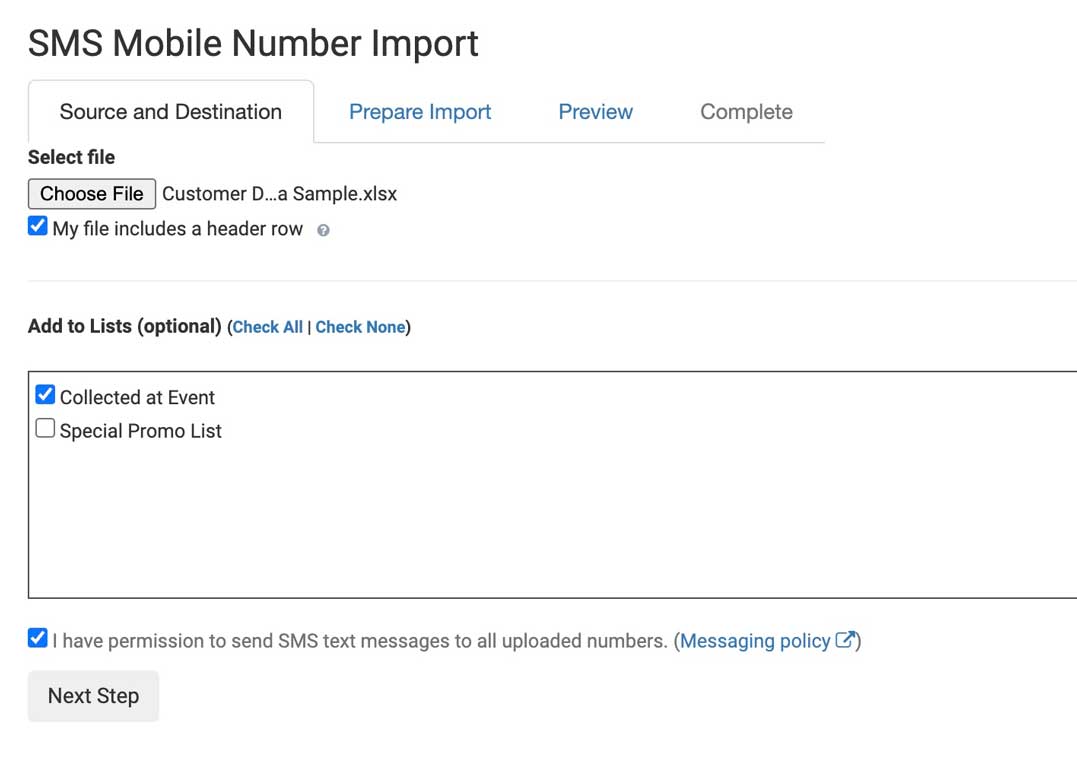The height and width of the screenshot is (759, 1077).
Task: Select the Complete tab
Action: point(745,112)
